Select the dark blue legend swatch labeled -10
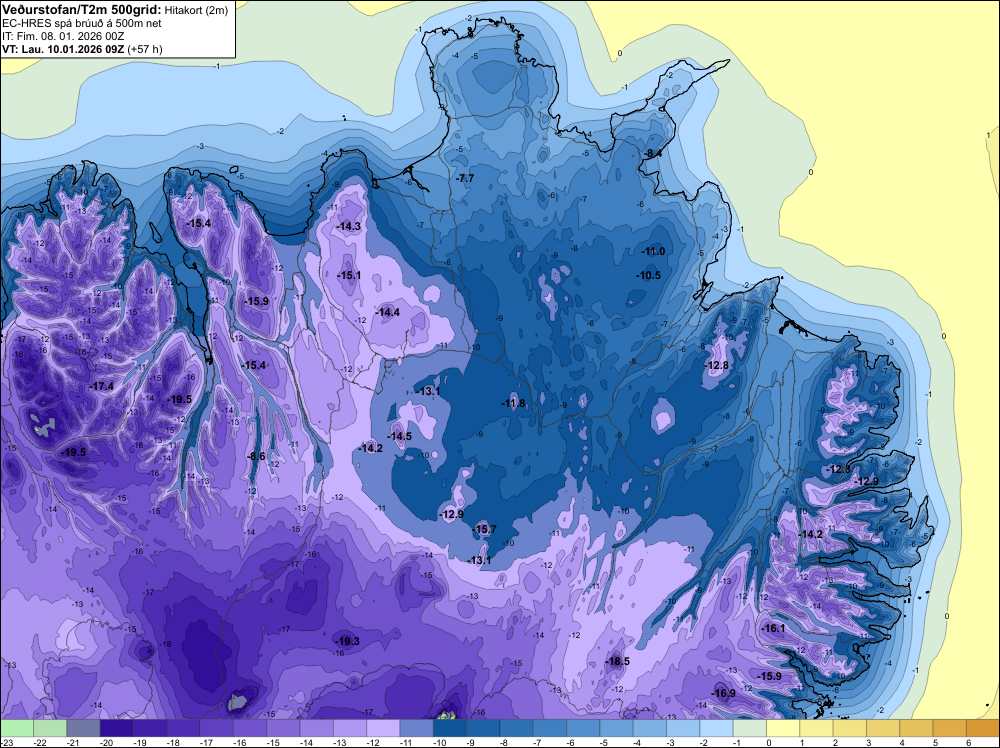 [x=450, y=728]
